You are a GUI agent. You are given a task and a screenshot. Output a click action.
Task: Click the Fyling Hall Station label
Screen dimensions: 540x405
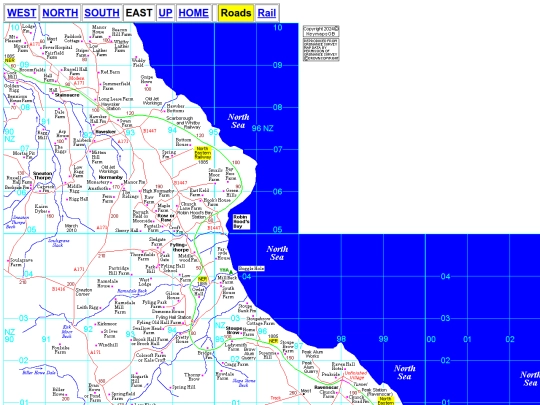173,317
